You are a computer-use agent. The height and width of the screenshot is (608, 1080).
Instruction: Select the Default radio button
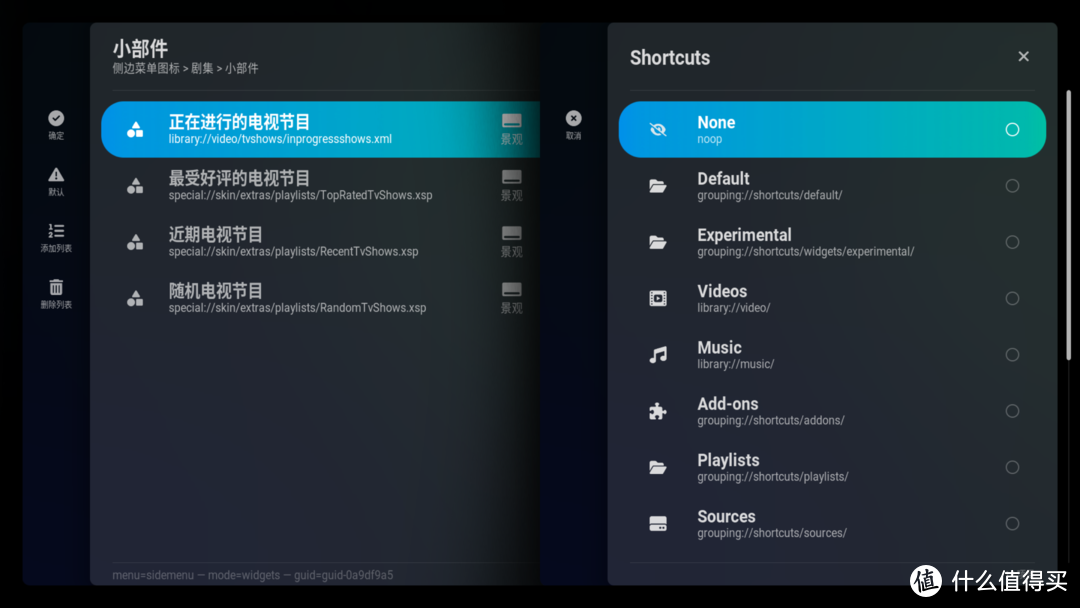tap(1012, 186)
